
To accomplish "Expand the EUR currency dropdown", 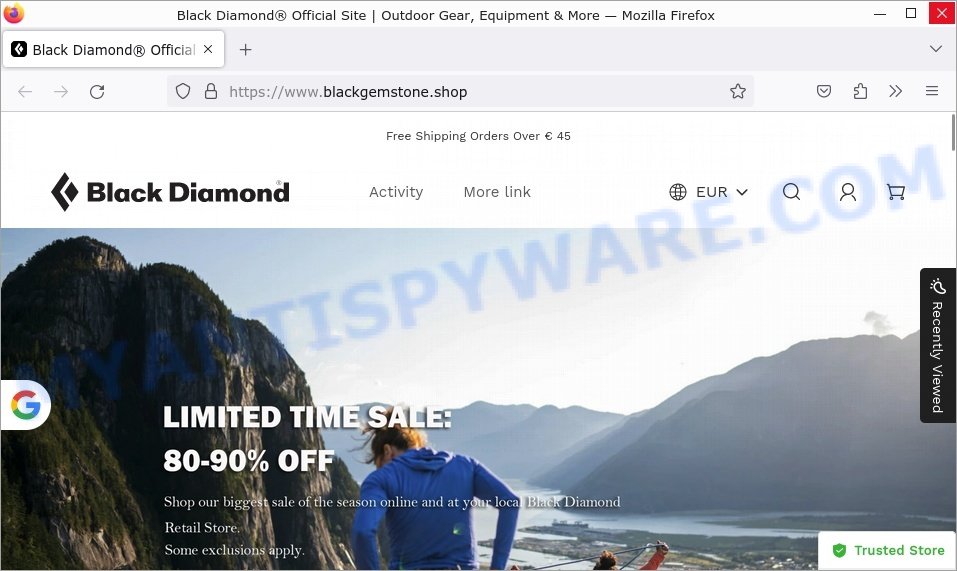I will click(708, 192).
